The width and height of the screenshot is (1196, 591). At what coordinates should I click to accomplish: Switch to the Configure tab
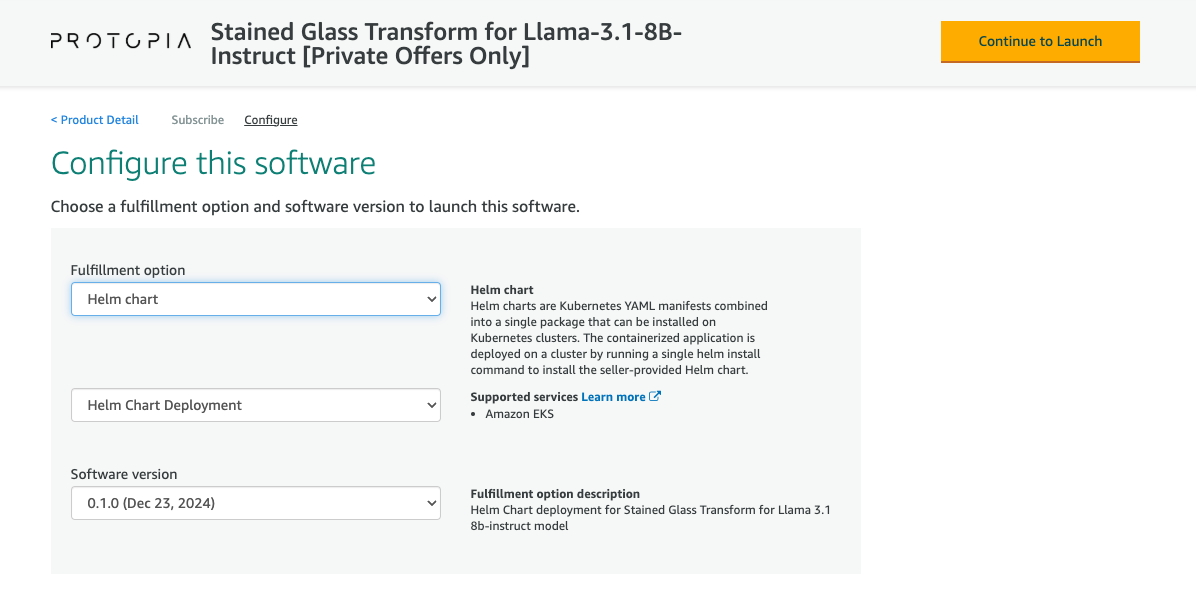coord(270,119)
